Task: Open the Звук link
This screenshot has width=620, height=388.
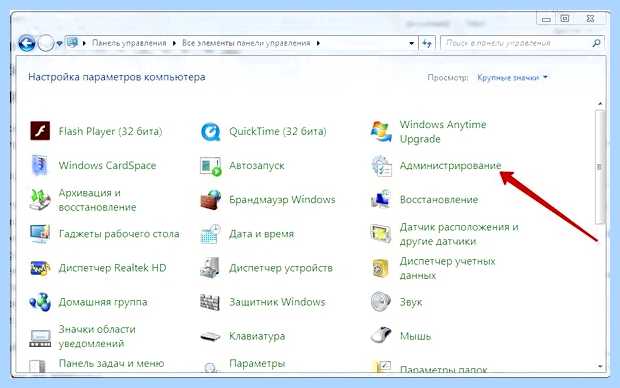Action: pos(411,302)
